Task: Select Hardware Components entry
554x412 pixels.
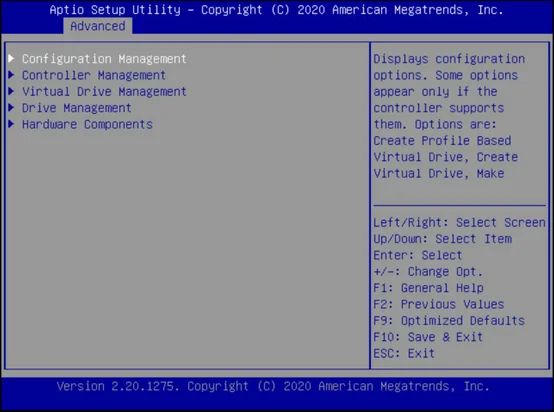Action: coord(87,124)
